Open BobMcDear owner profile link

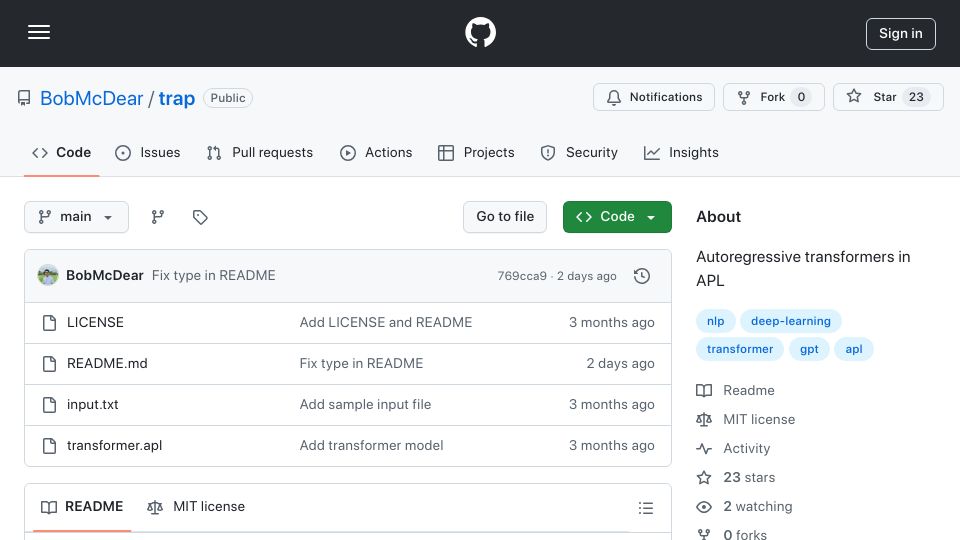click(91, 98)
